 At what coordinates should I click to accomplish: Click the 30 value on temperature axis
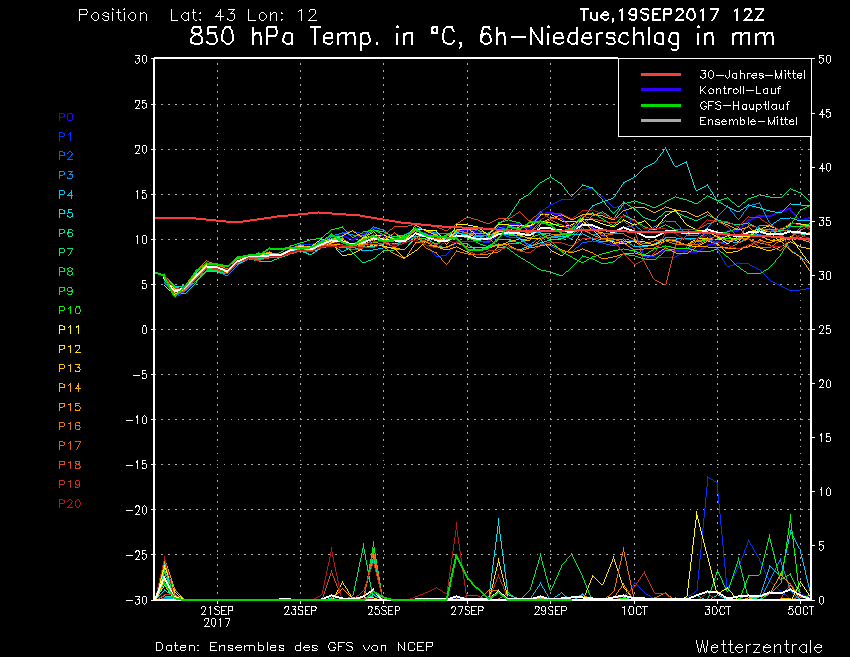point(142,59)
